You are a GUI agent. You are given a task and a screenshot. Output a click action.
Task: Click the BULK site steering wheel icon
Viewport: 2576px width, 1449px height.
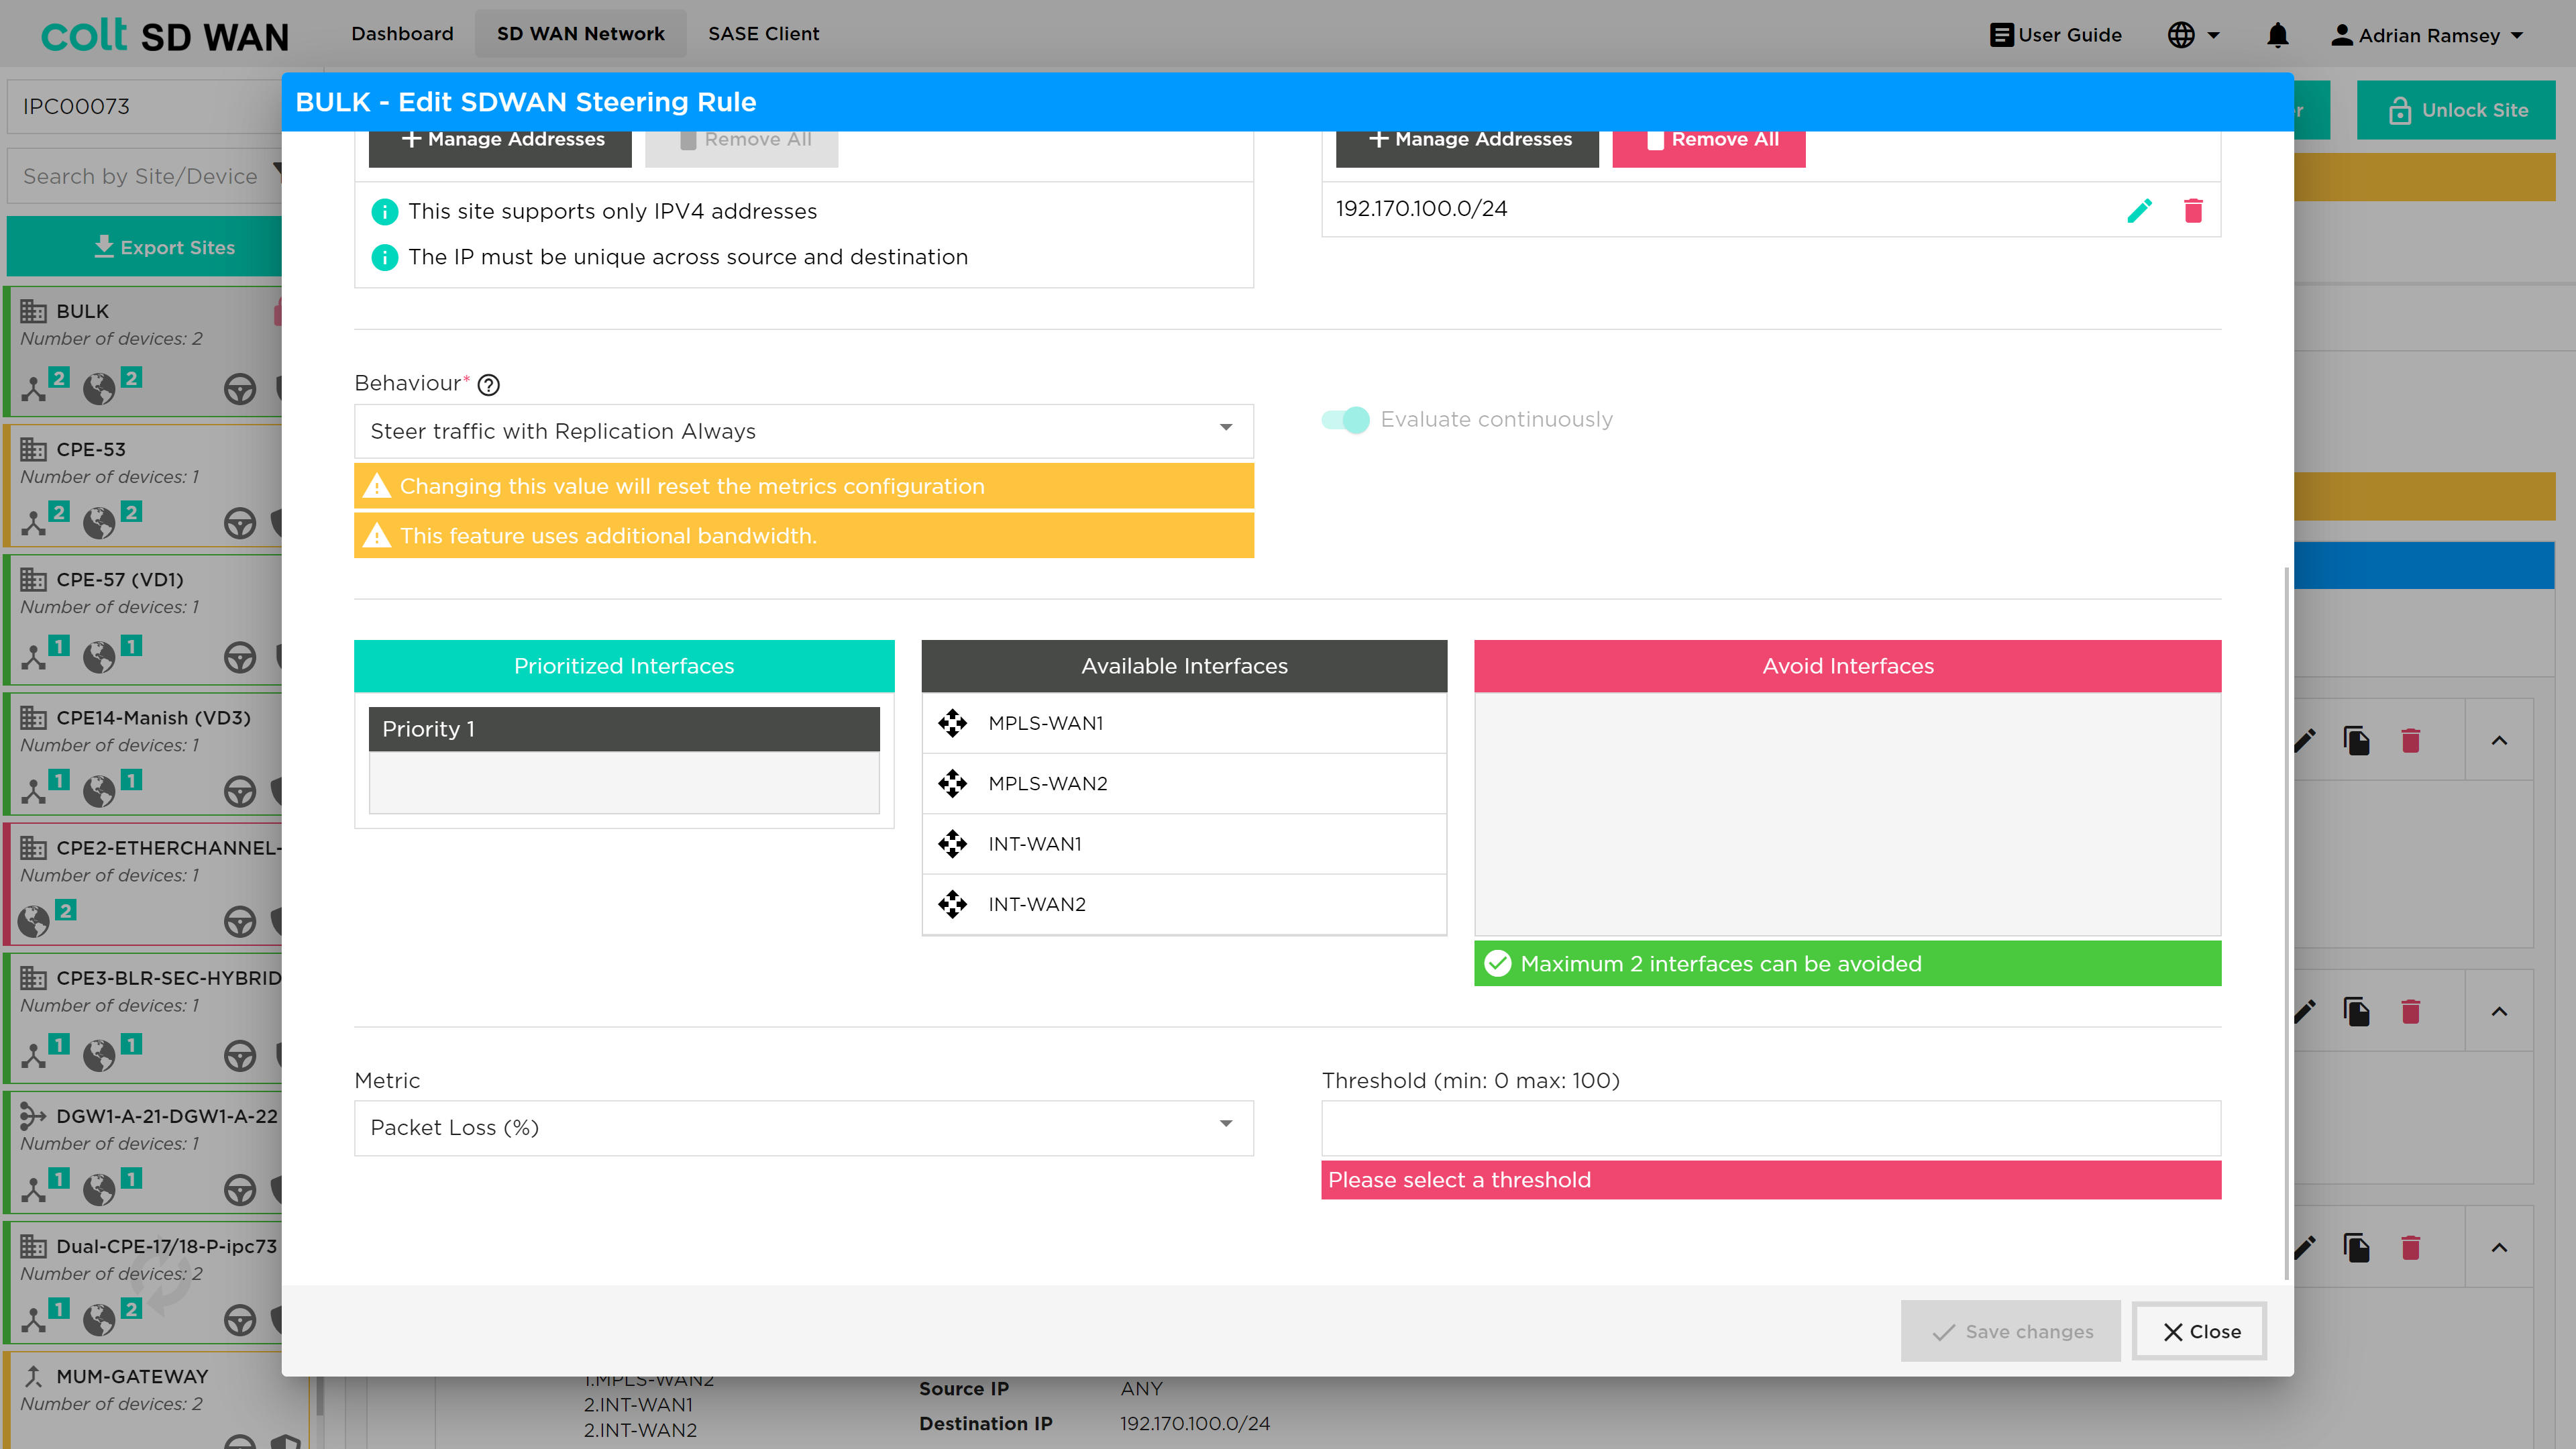pyautogui.click(x=240, y=388)
